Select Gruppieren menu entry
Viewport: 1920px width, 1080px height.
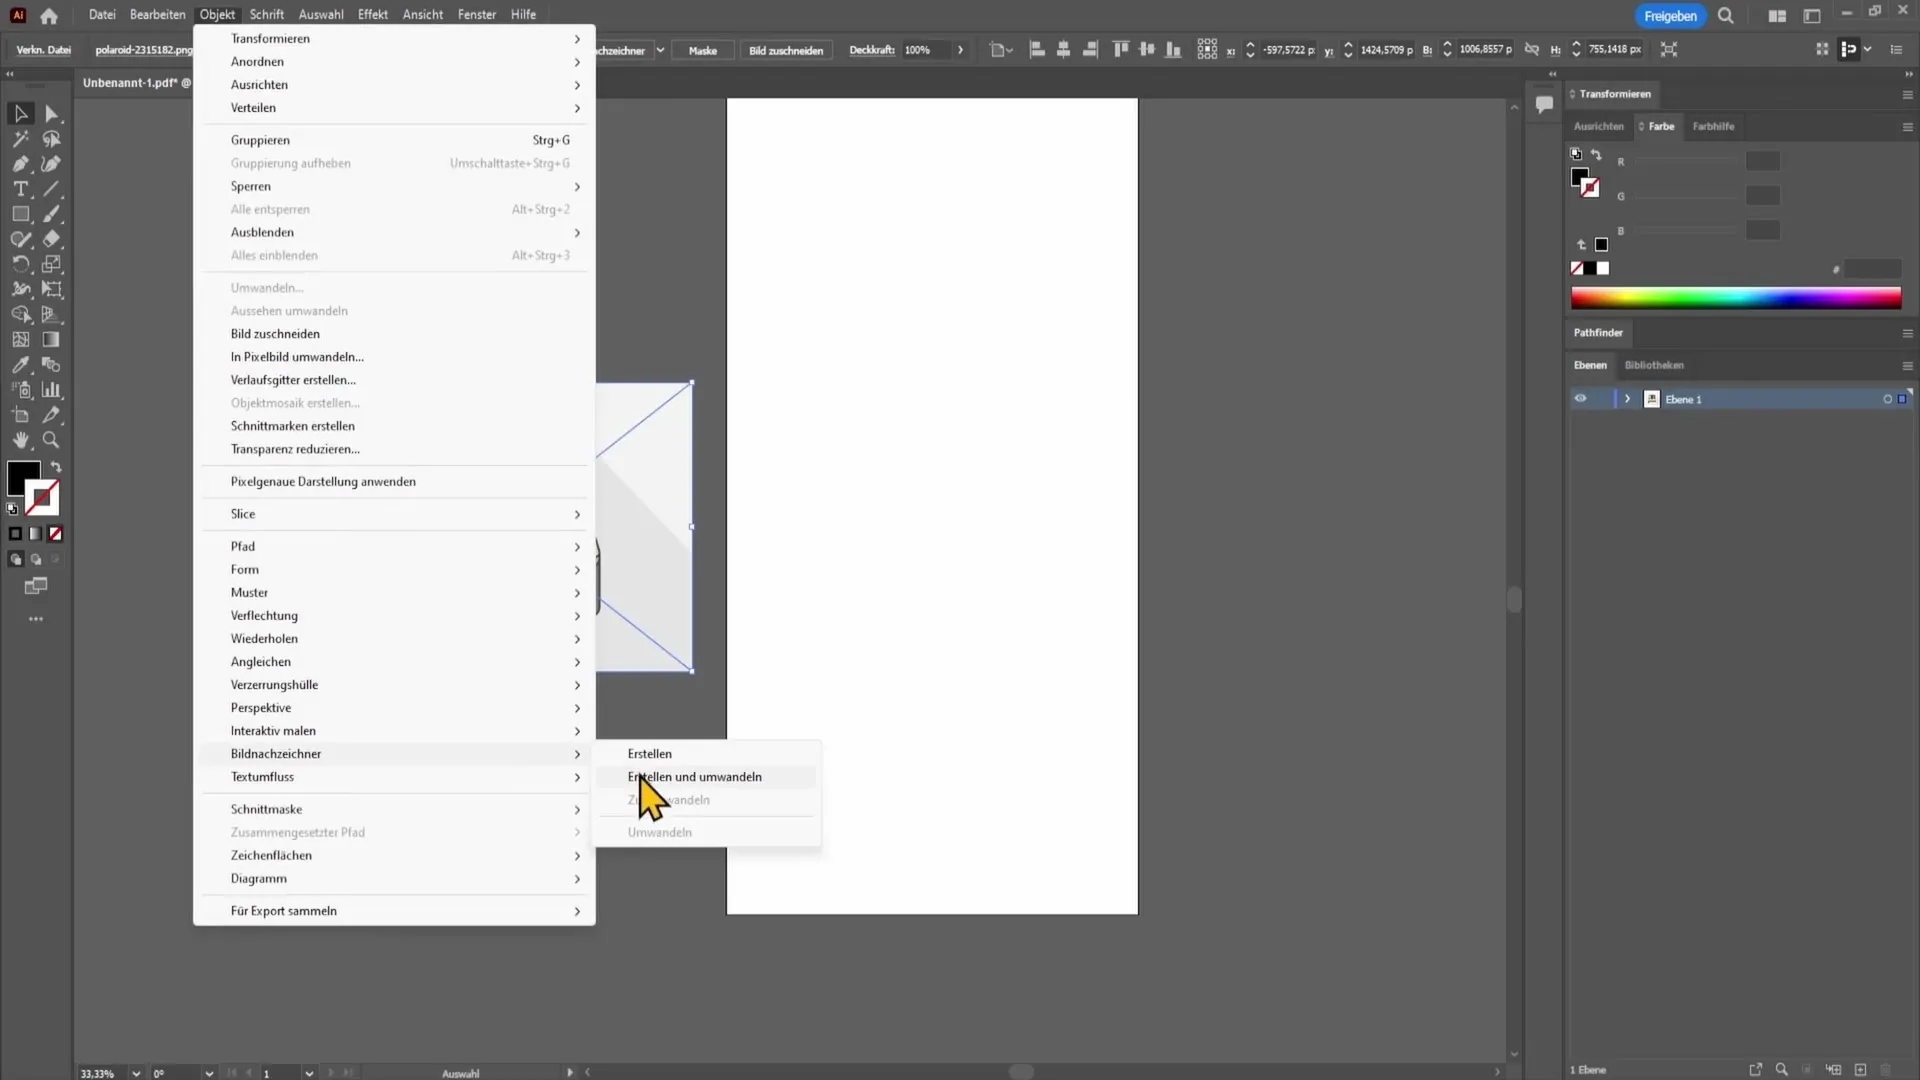(395, 140)
